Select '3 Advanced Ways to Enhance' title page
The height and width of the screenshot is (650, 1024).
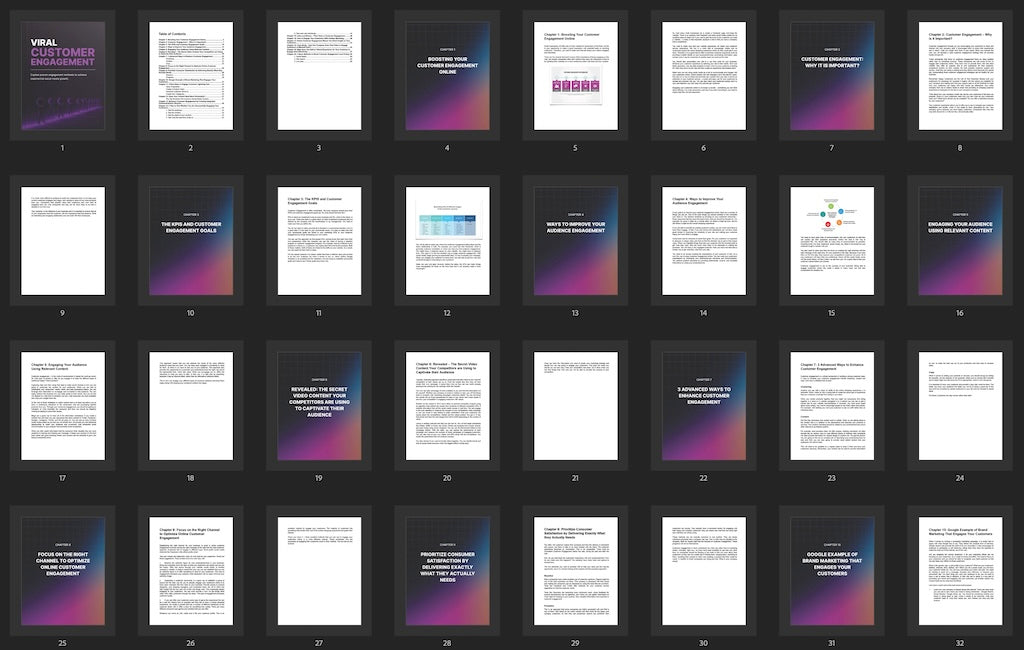[x=703, y=405]
